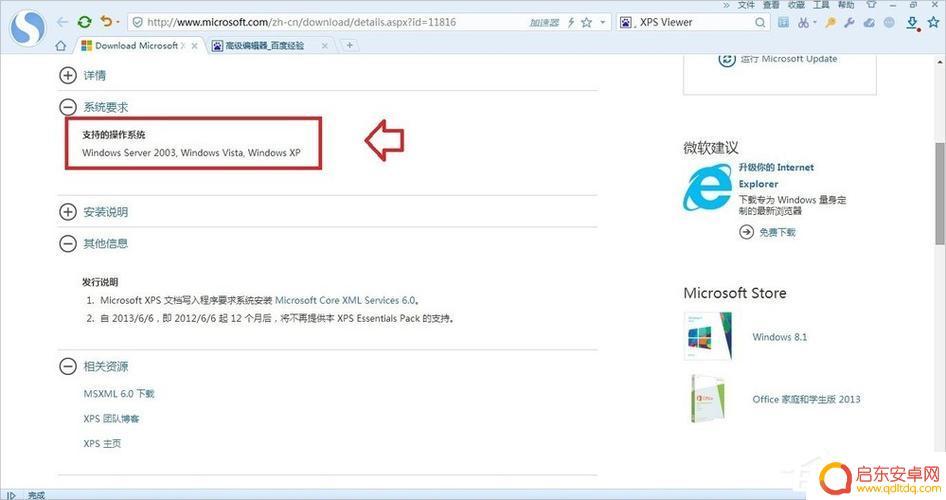Switch to Download Microsoft tab
Image resolution: width=946 pixels, height=500 pixels.
click(x=139, y=45)
